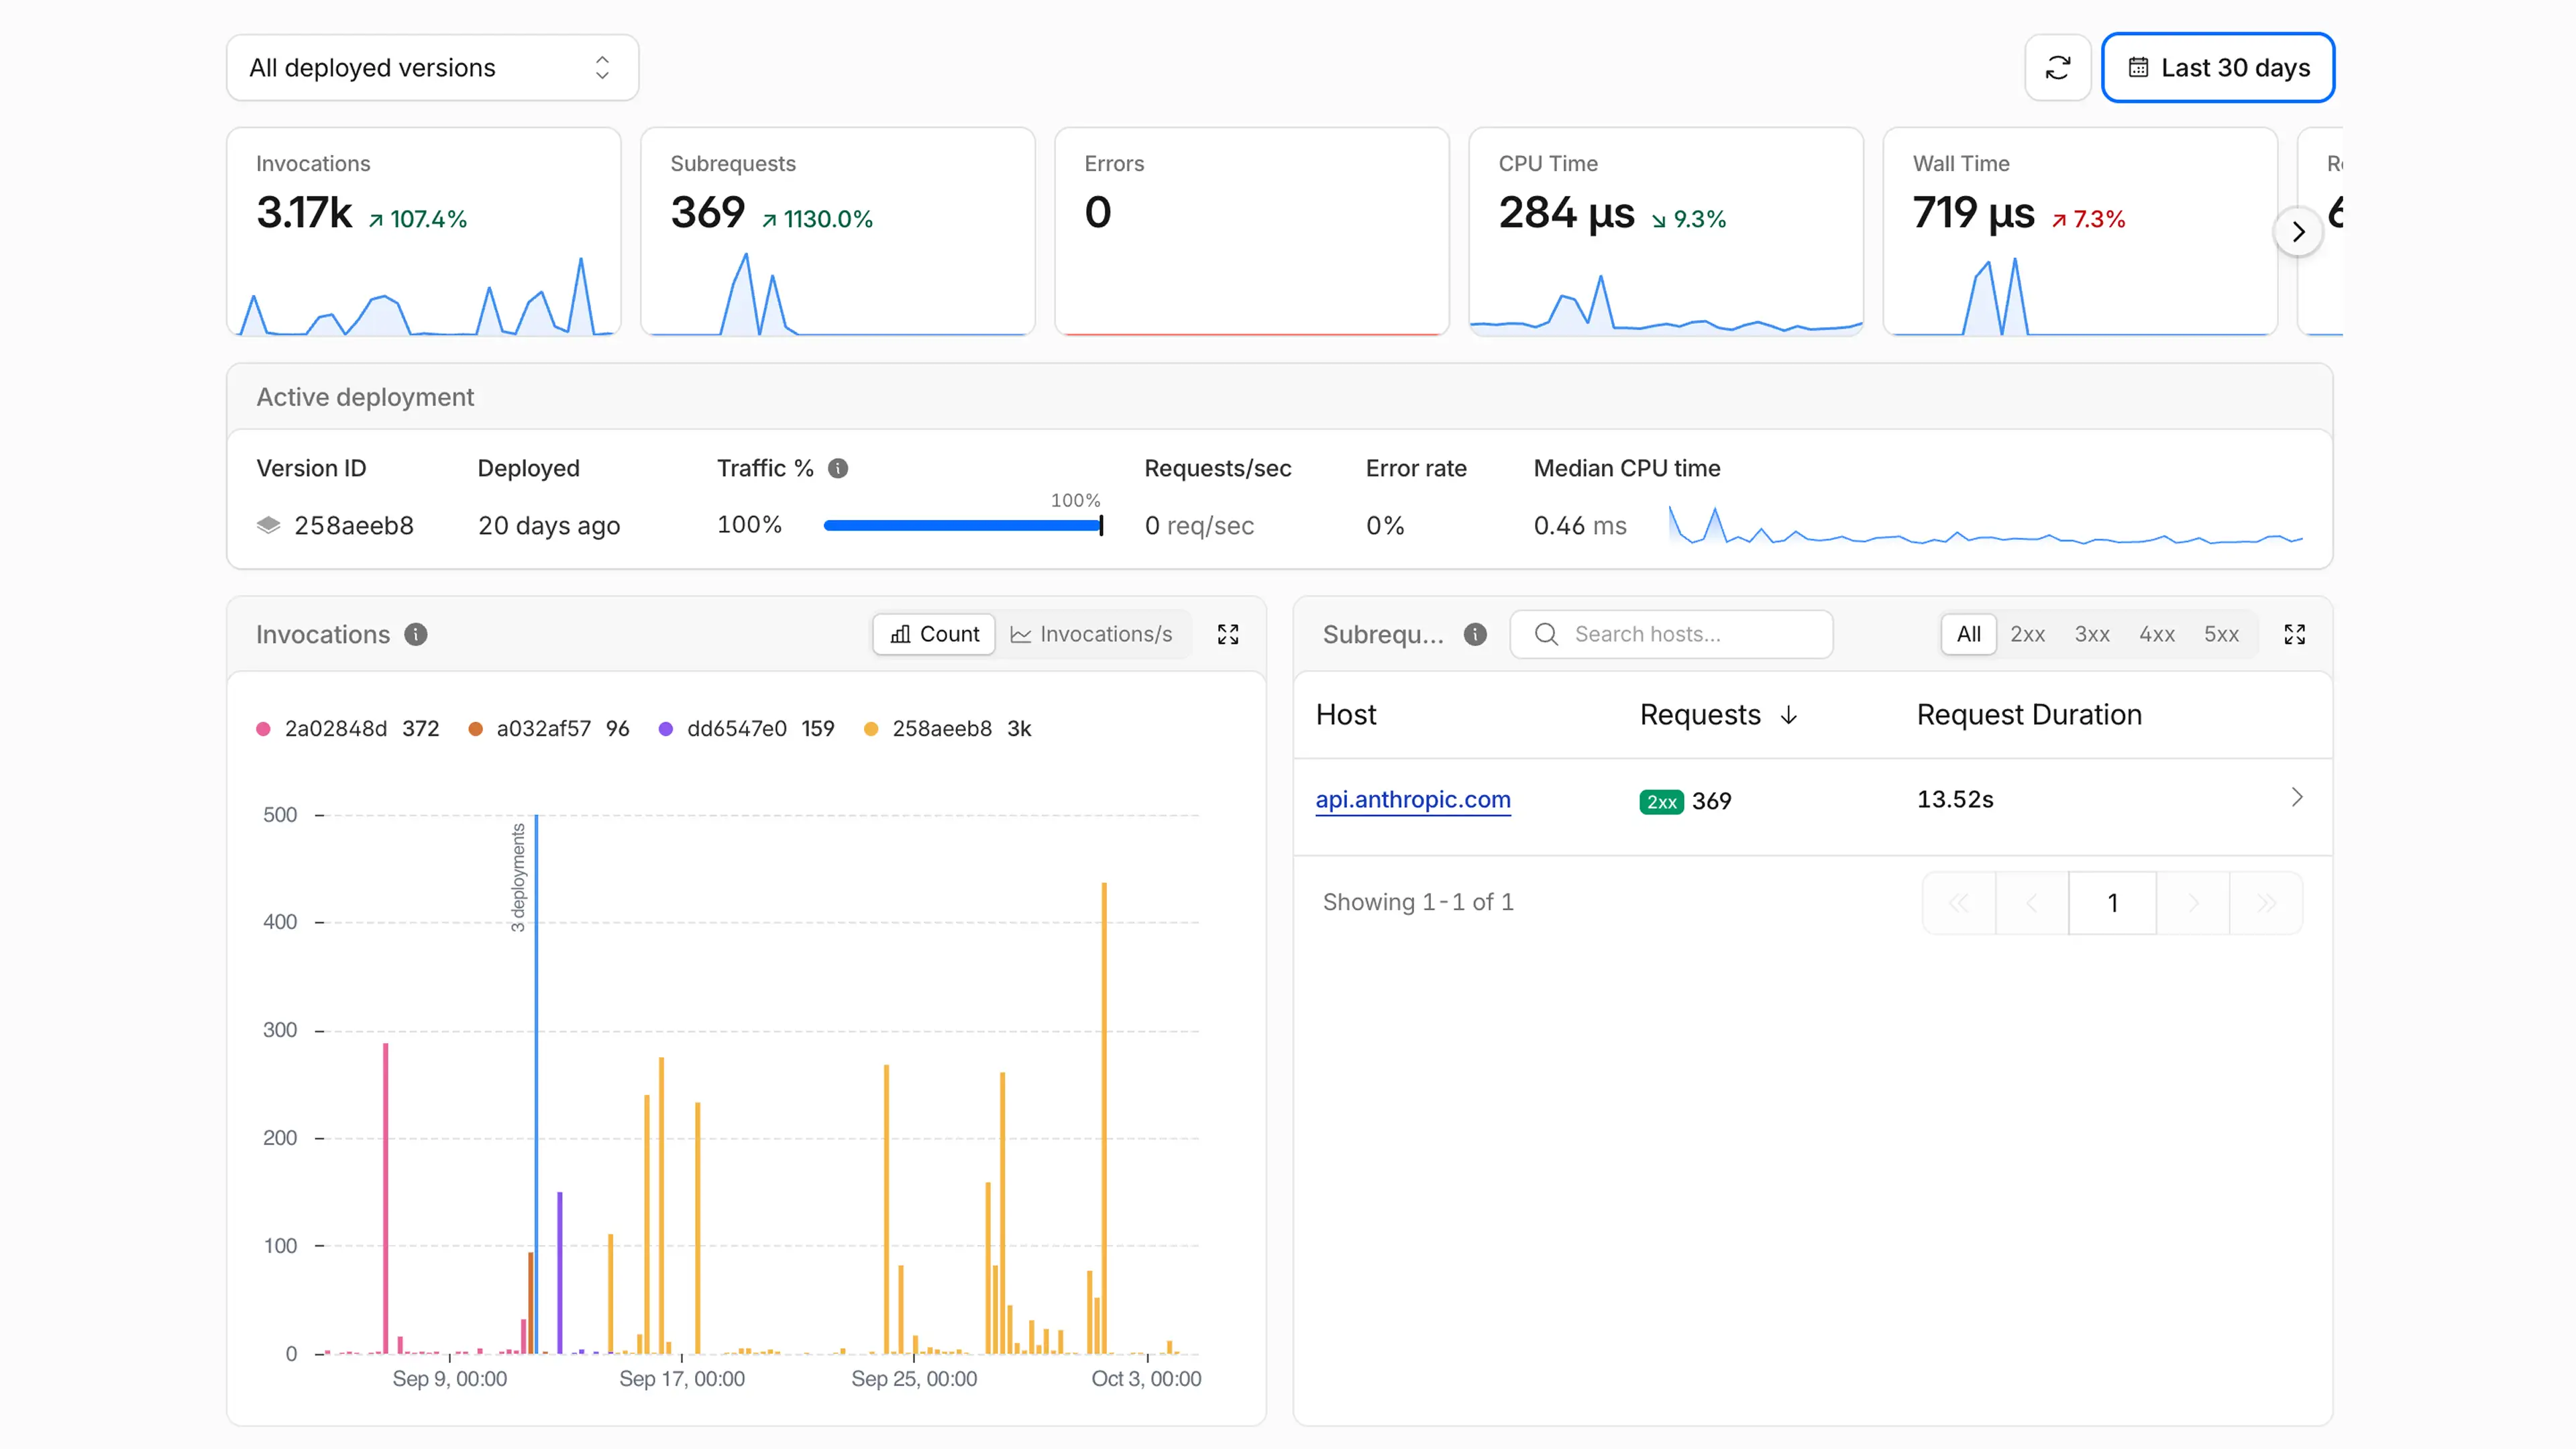Click the Traffic % info icon
The image size is (2576, 1449).
point(838,468)
